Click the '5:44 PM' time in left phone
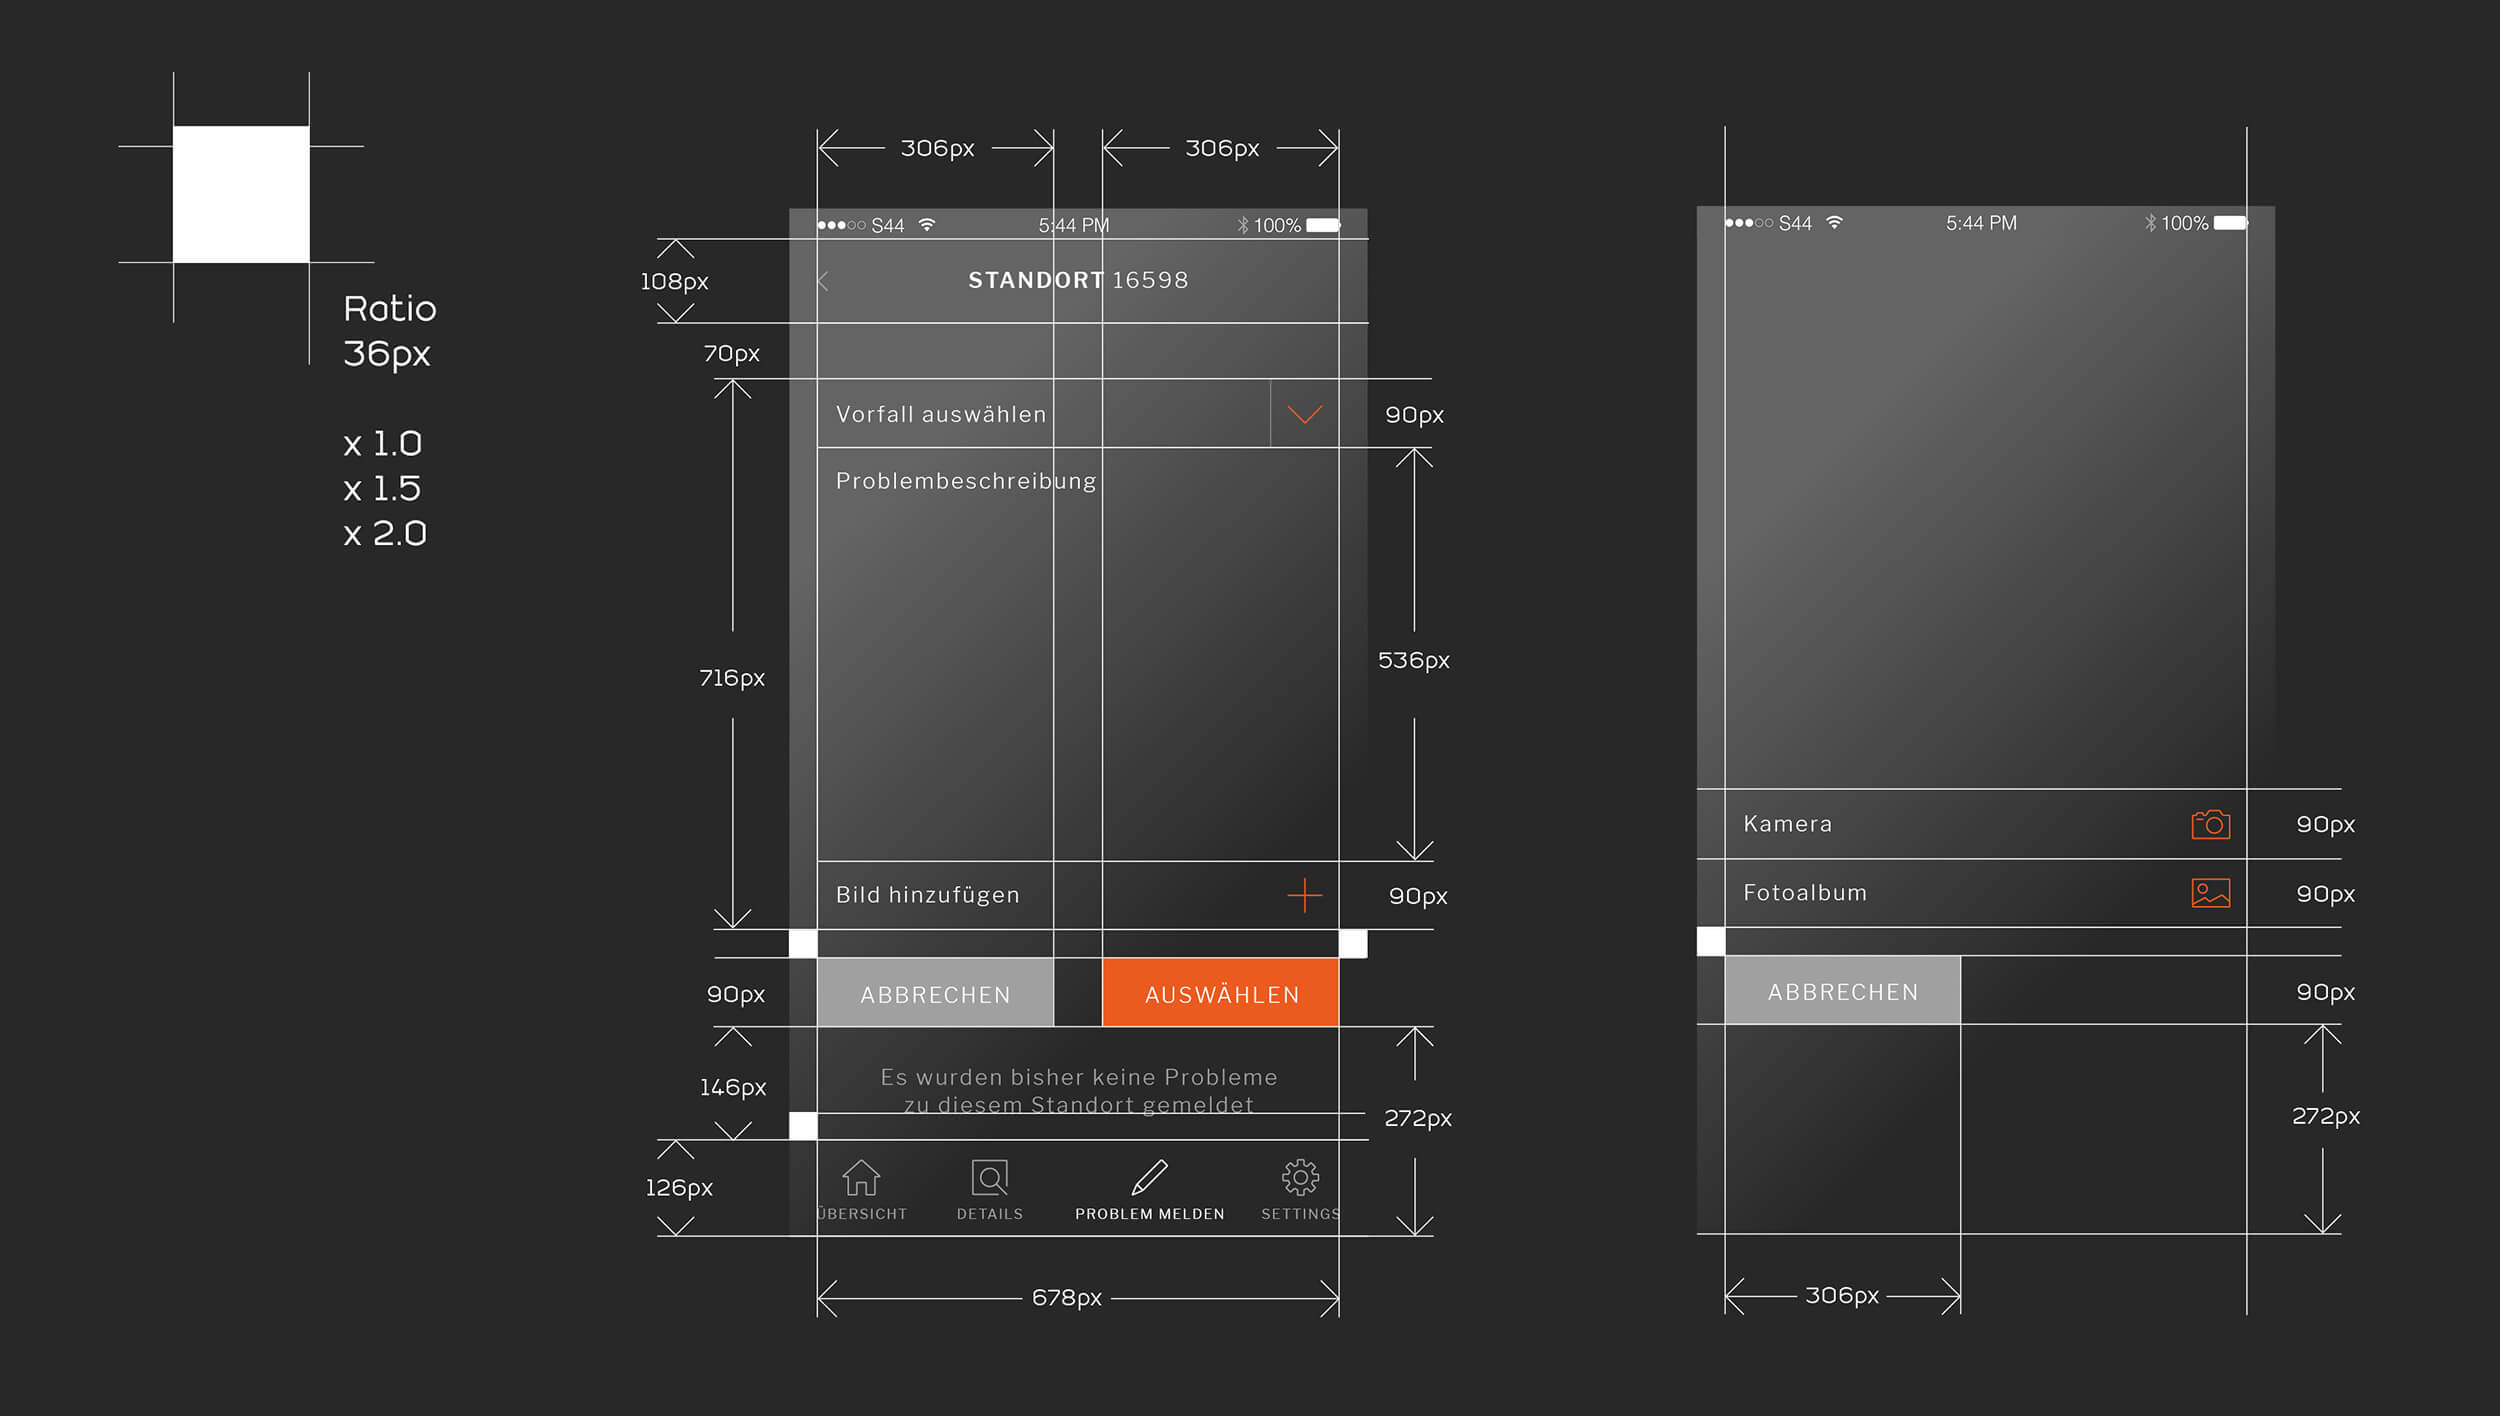2500x1416 pixels. point(1074,225)
